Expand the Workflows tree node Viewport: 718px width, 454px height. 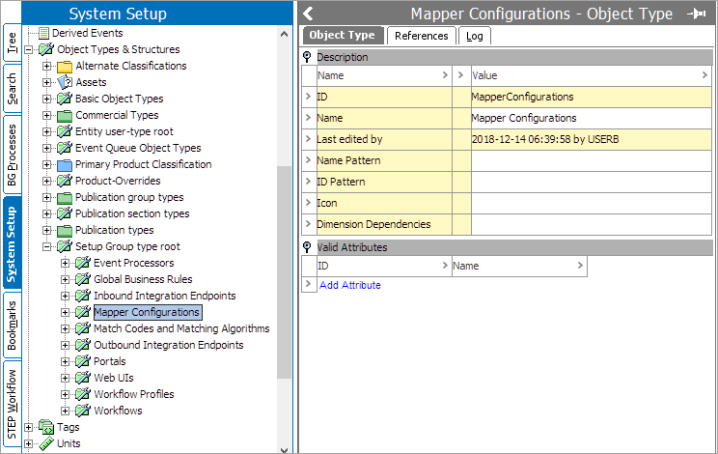(x=65, y=410)
